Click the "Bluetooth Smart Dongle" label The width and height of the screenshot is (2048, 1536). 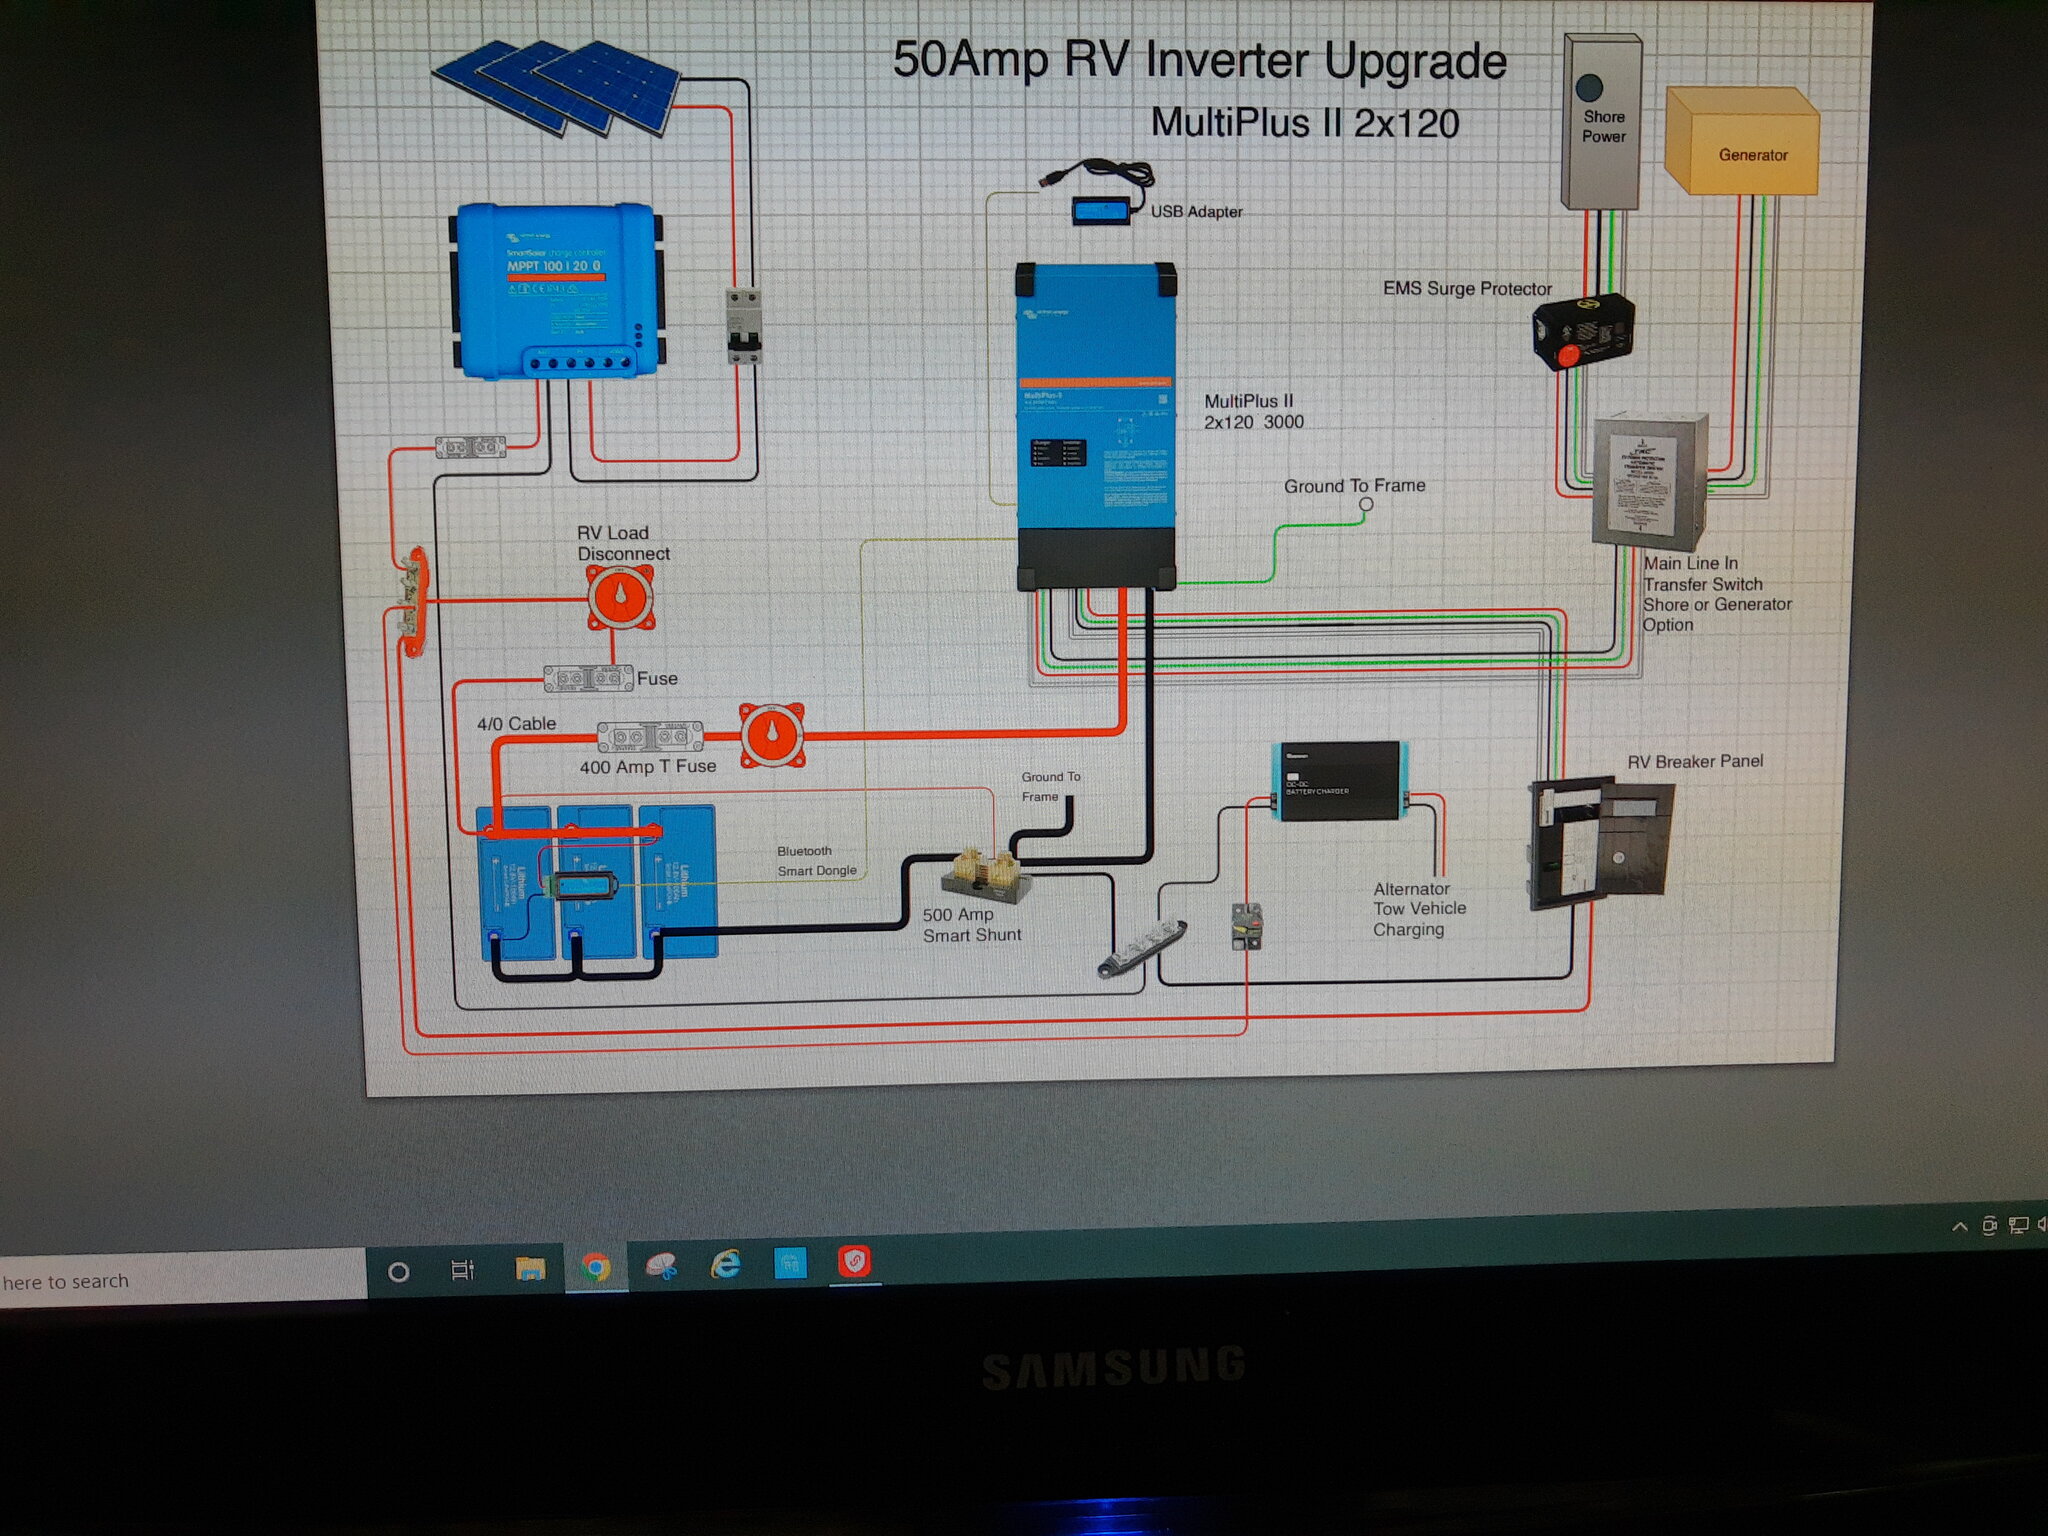817,861
